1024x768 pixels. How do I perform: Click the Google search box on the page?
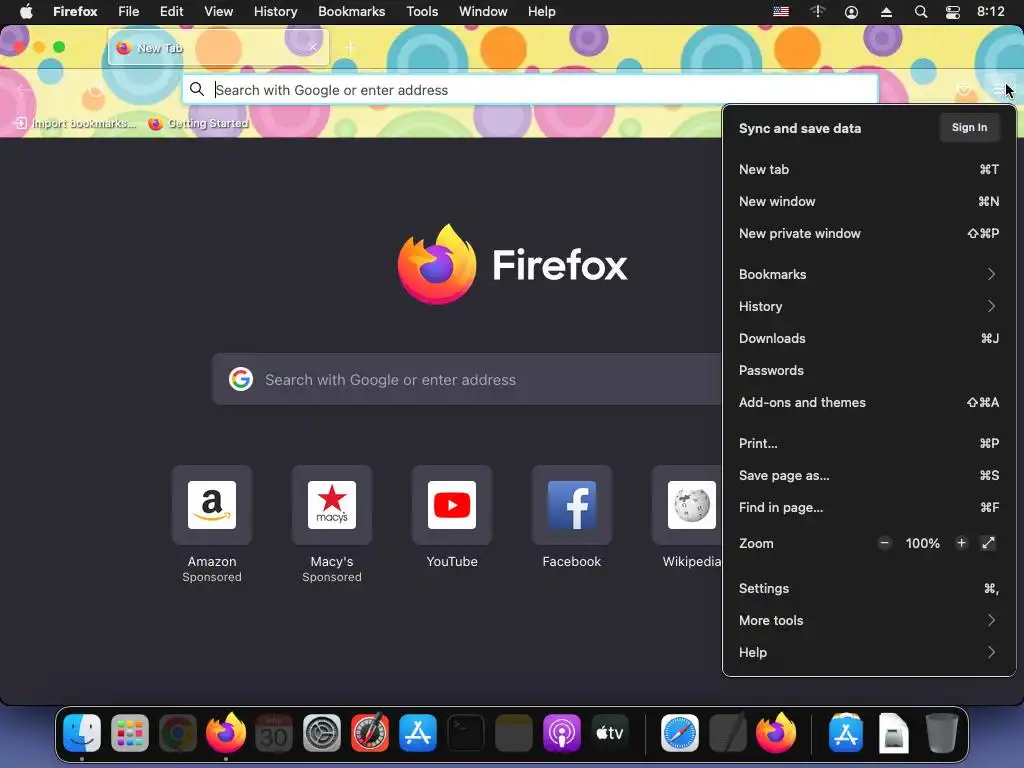467,379
